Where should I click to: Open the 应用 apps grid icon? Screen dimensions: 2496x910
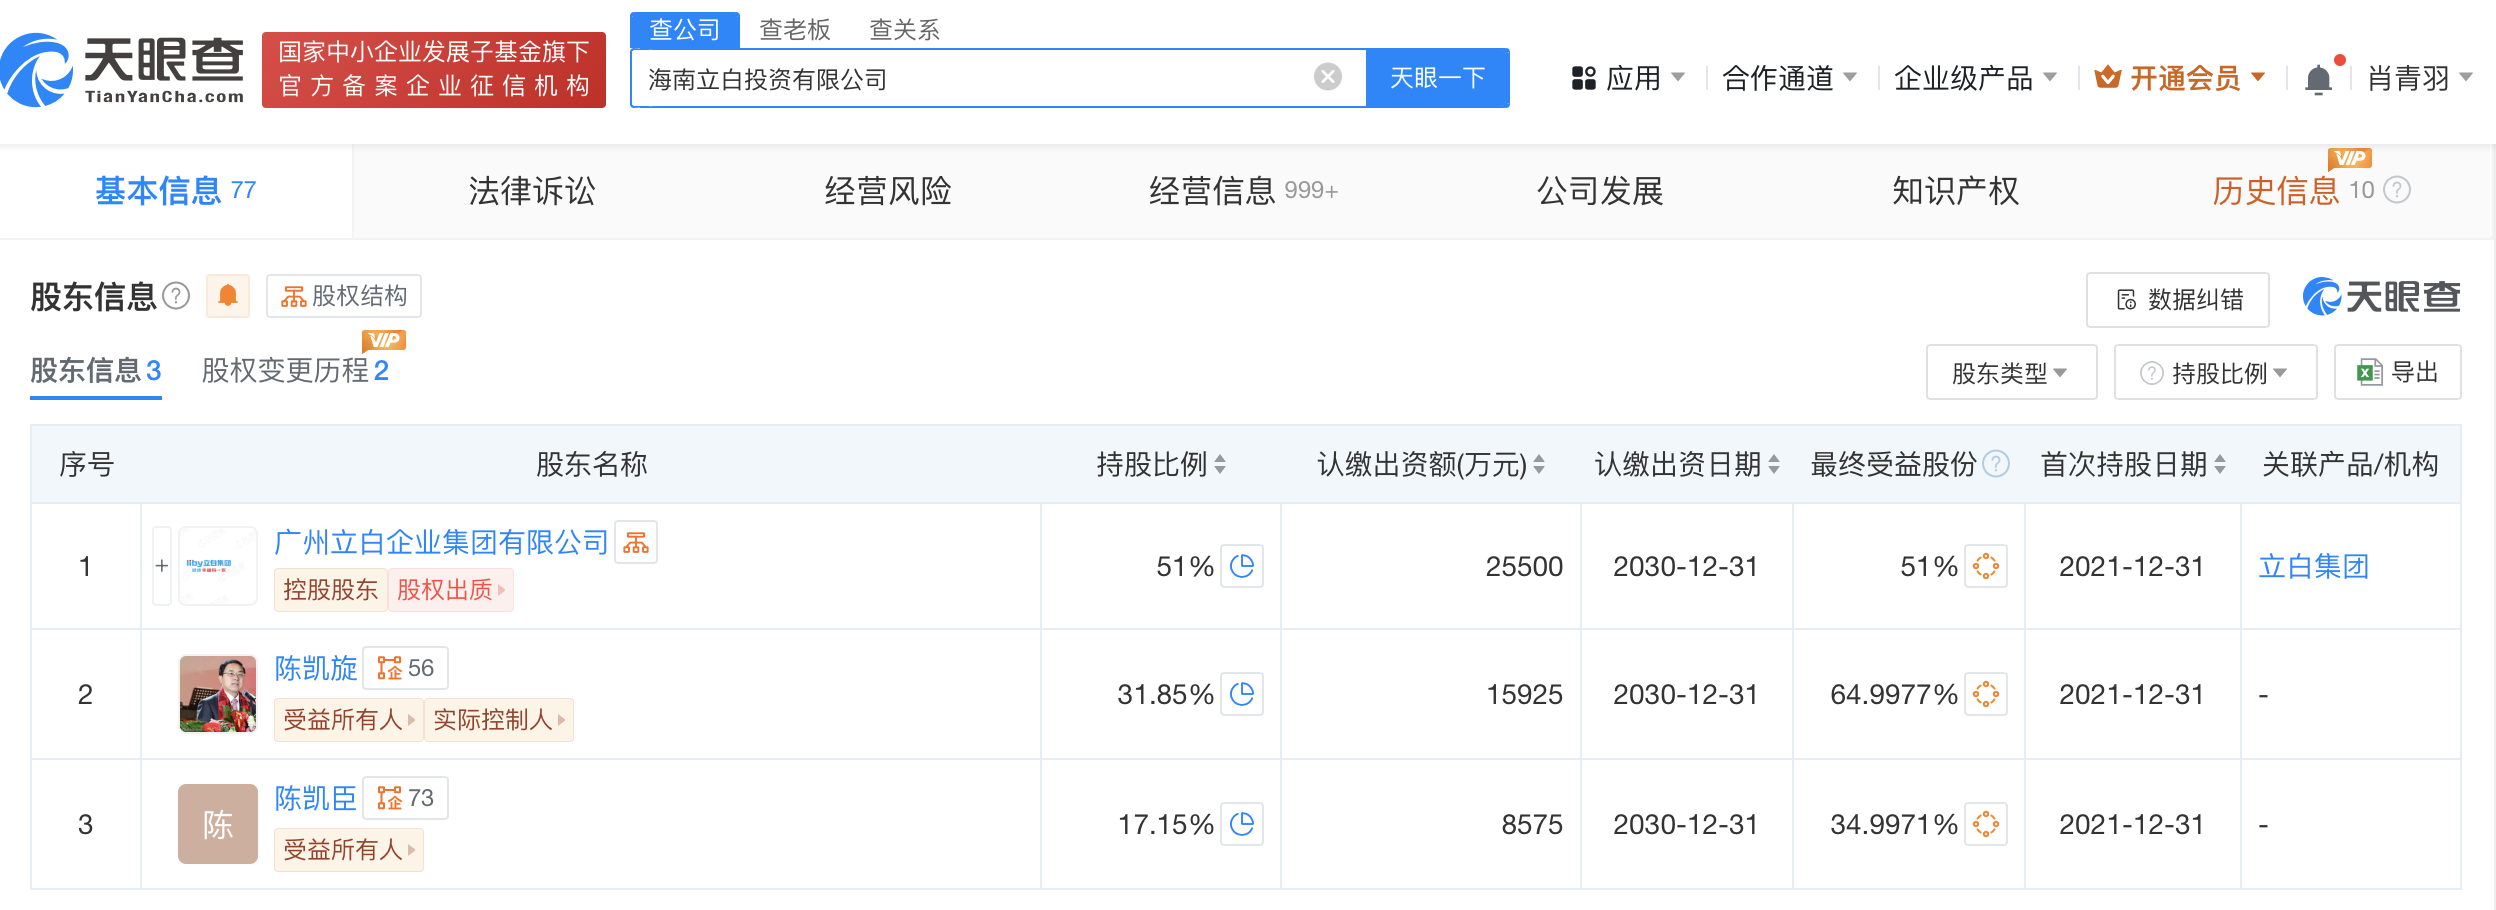(1583, 77)
